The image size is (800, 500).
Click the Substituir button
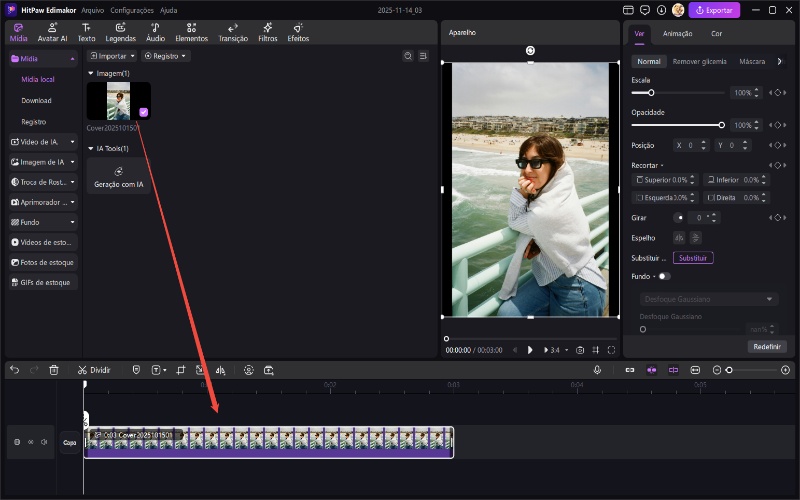(693, 258)
